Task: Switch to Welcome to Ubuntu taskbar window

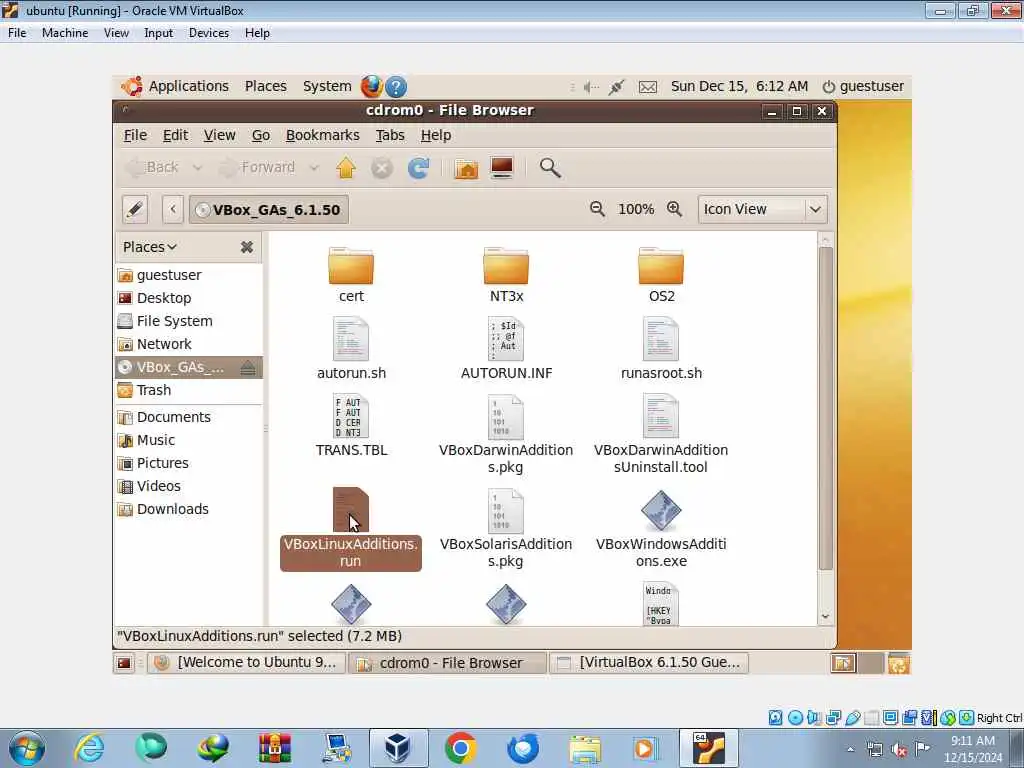Action: pyautogui.click(x=248, y=663)
